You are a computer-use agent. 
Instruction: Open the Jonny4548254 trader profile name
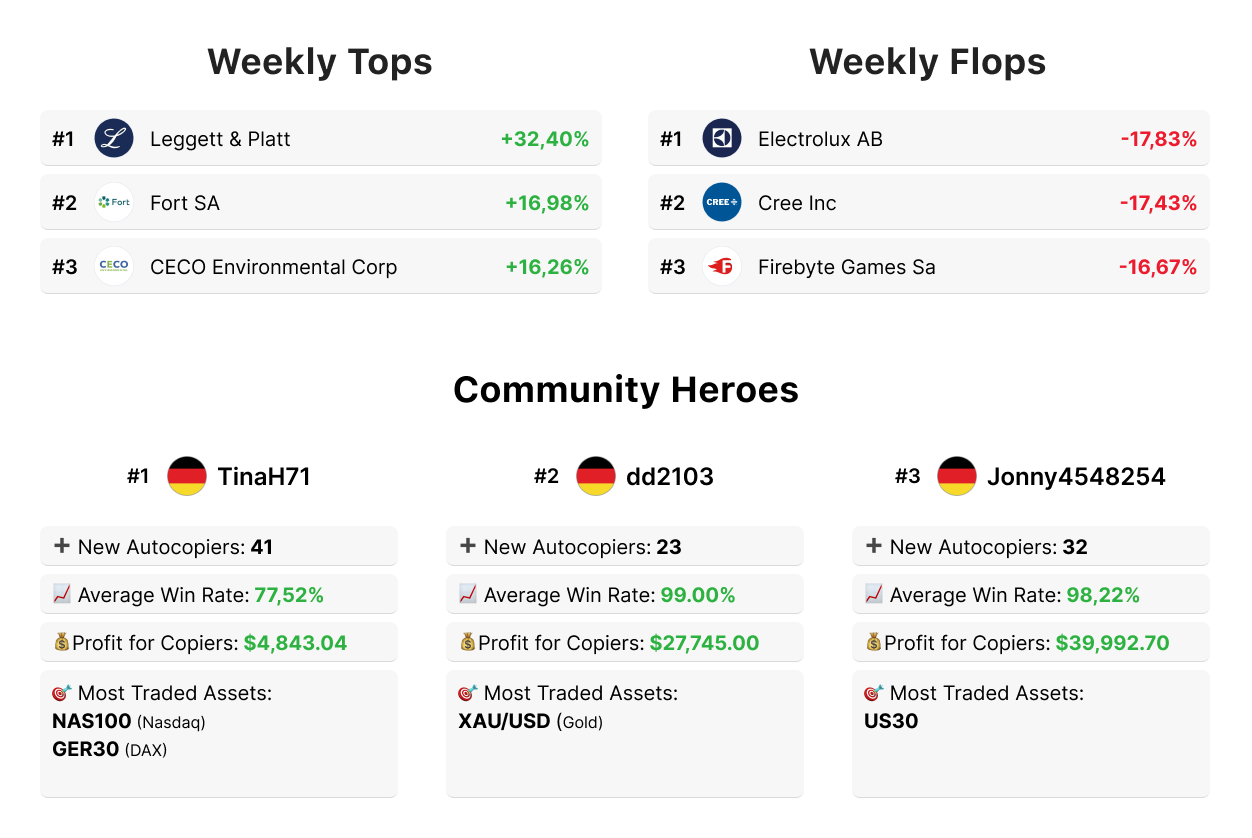click(x=1076, y=477)
